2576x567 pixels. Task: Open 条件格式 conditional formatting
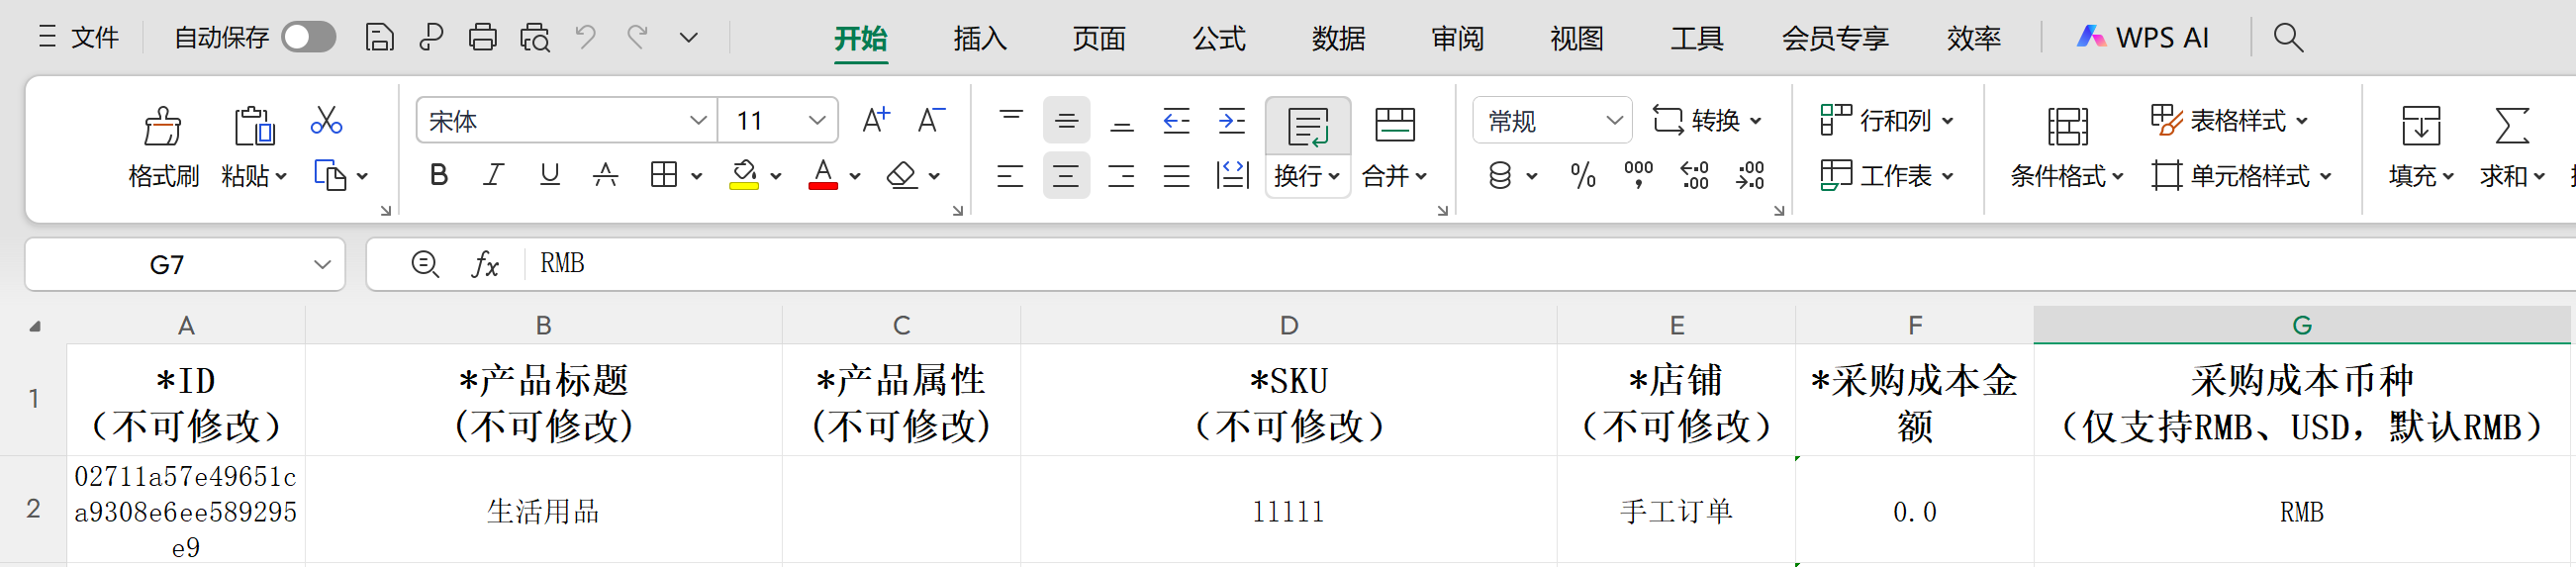2066,147
